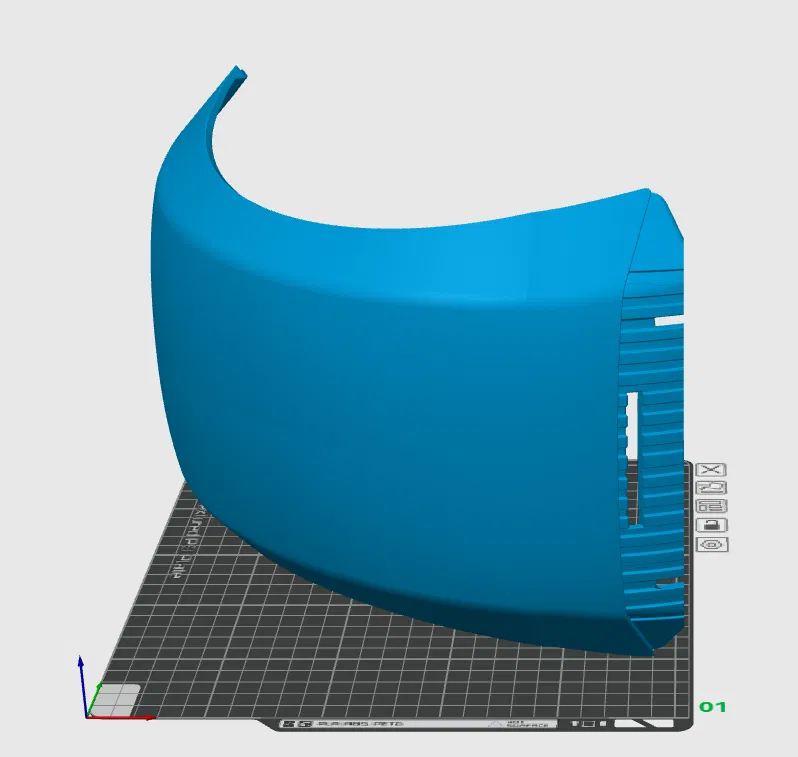The width and height of the screenshot is (798, 757).
Task: Click the auto-orient plate icon
Action: [x=711, y=488]
